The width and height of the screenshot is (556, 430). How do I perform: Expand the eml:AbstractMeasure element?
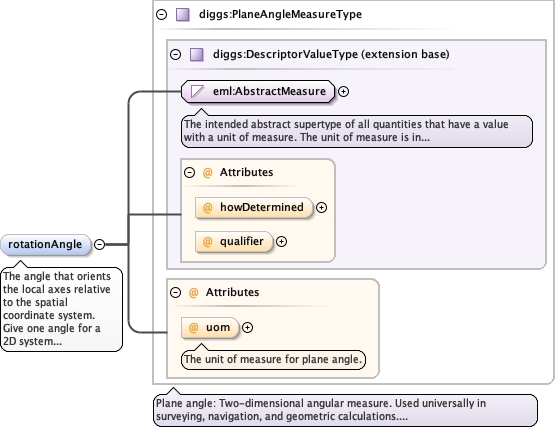[x=343, y=91]
